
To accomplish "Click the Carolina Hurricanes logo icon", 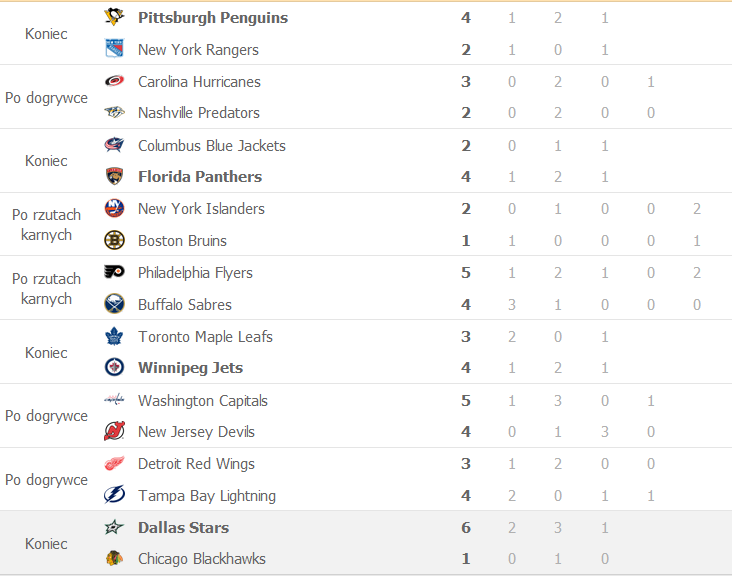I will tap(114, 81).
